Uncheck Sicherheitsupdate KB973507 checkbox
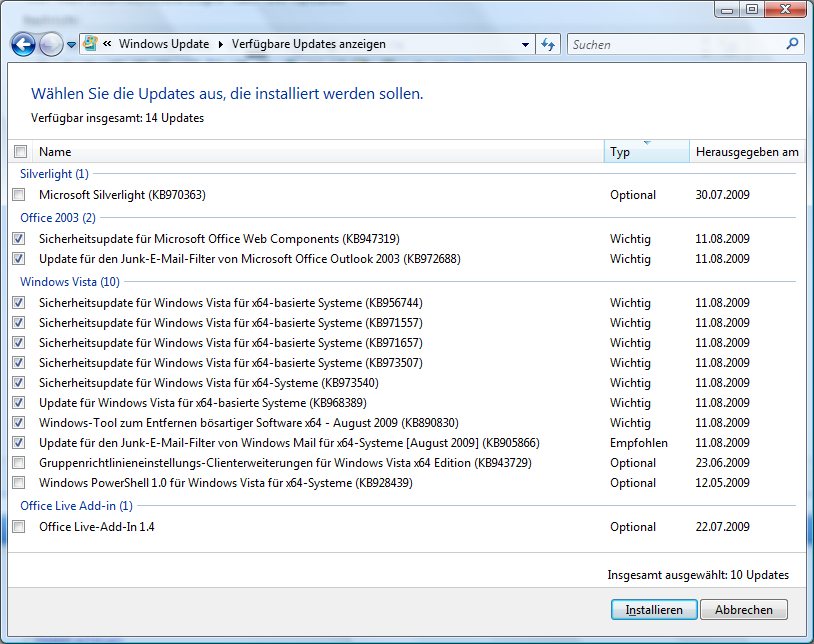Image resolution: width=814 pixels, height=644 pixels. tap(19, 363)
